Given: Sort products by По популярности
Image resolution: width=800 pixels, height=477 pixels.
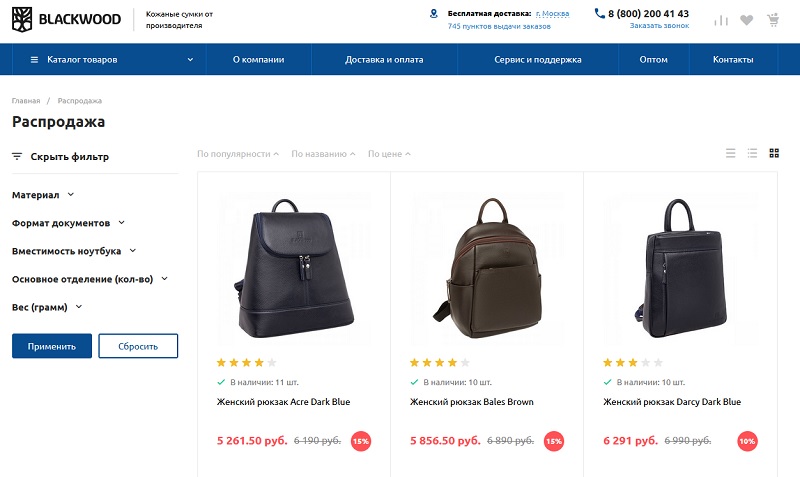Looking at the screenshot, I should pos(238,154).
